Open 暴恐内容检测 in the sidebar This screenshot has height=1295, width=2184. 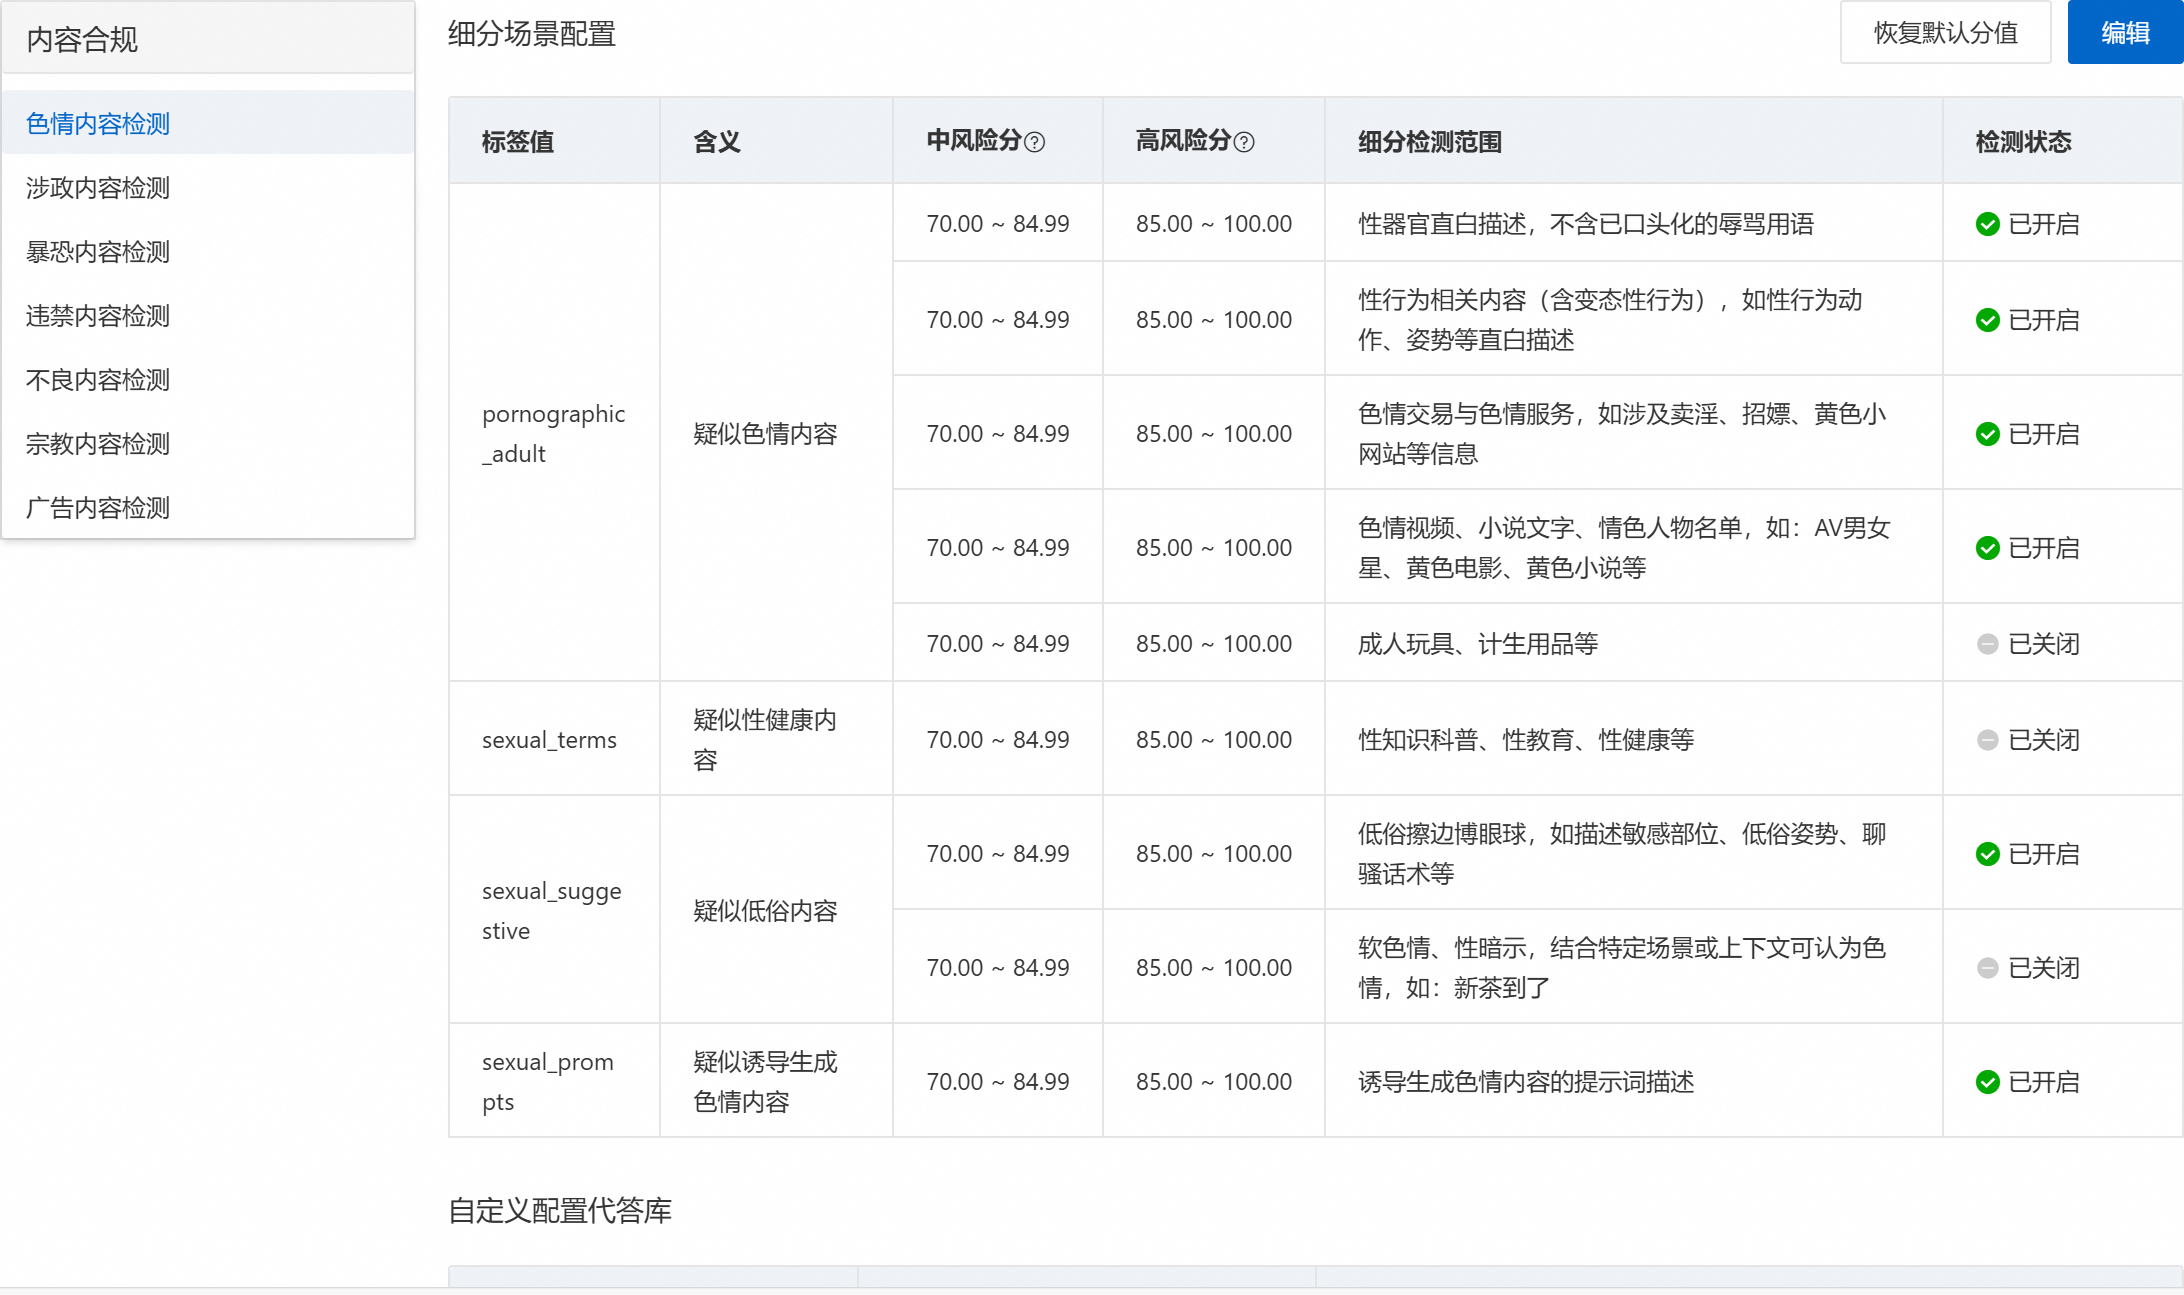[208, 251]
